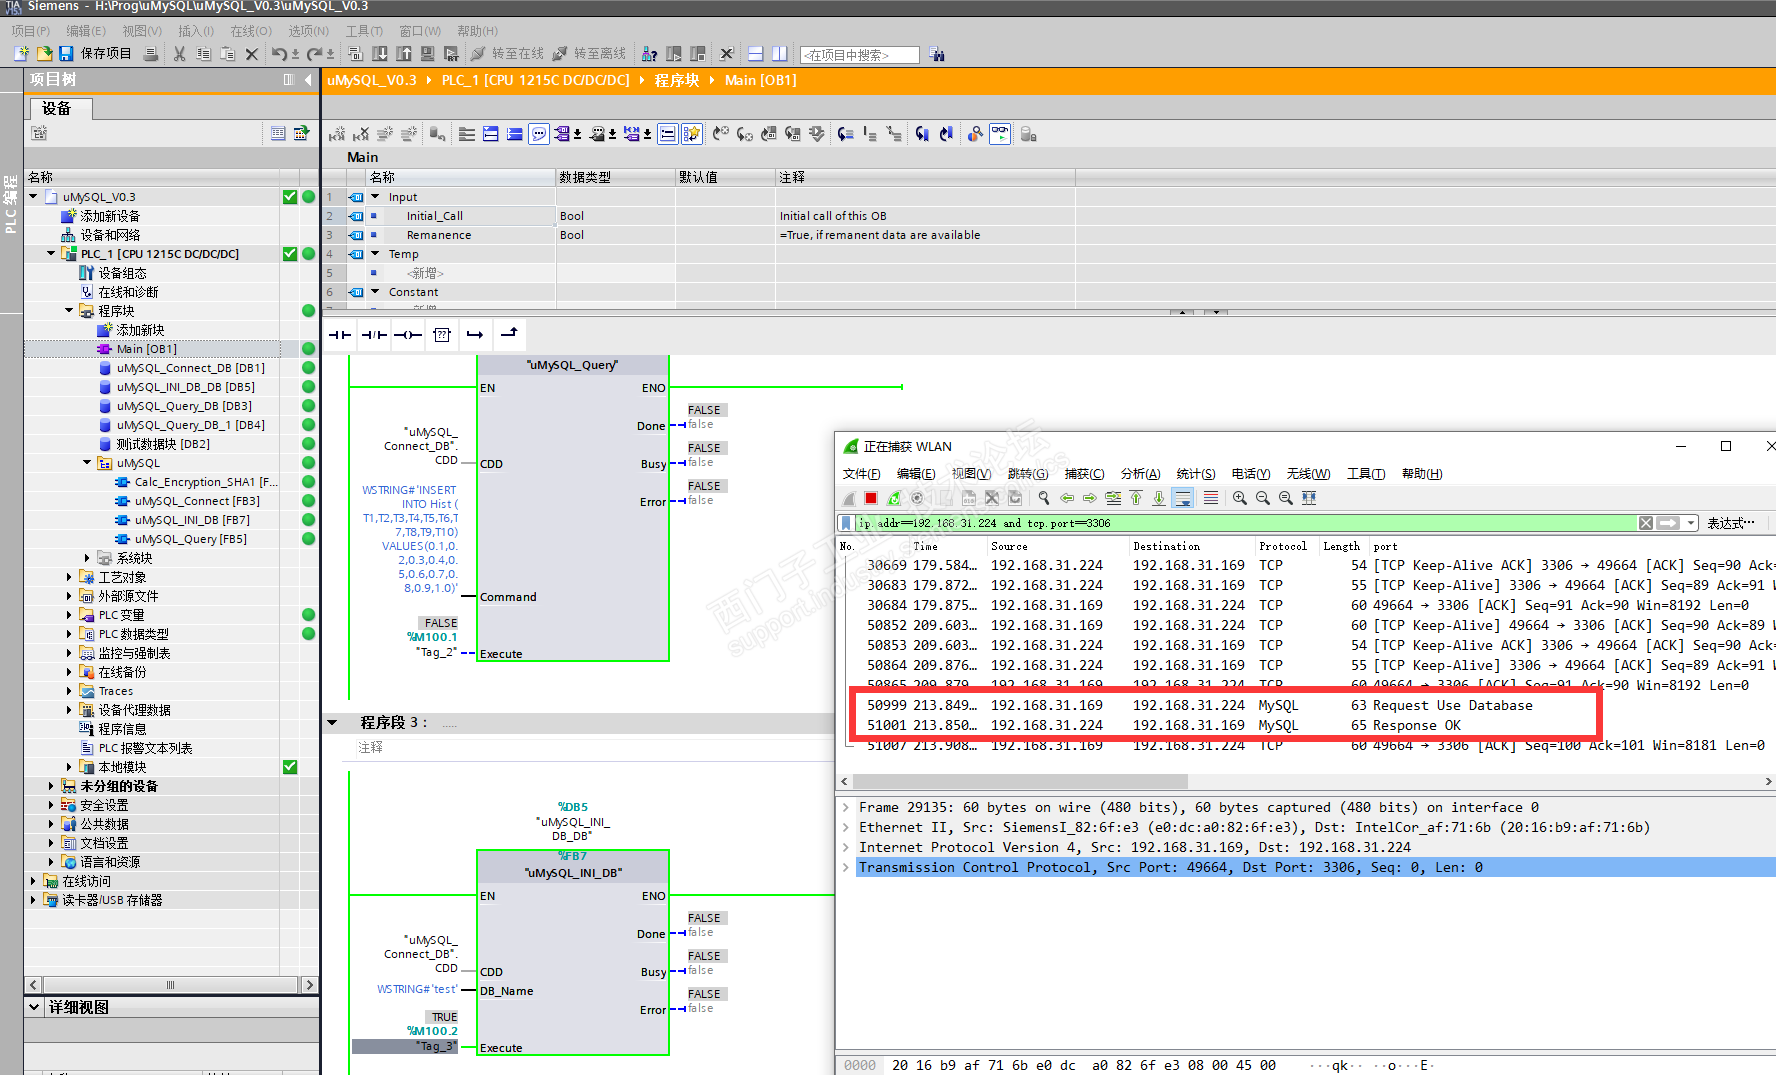Click 表达式 button in Wireshark filter bar

(x=1730, y=523)
